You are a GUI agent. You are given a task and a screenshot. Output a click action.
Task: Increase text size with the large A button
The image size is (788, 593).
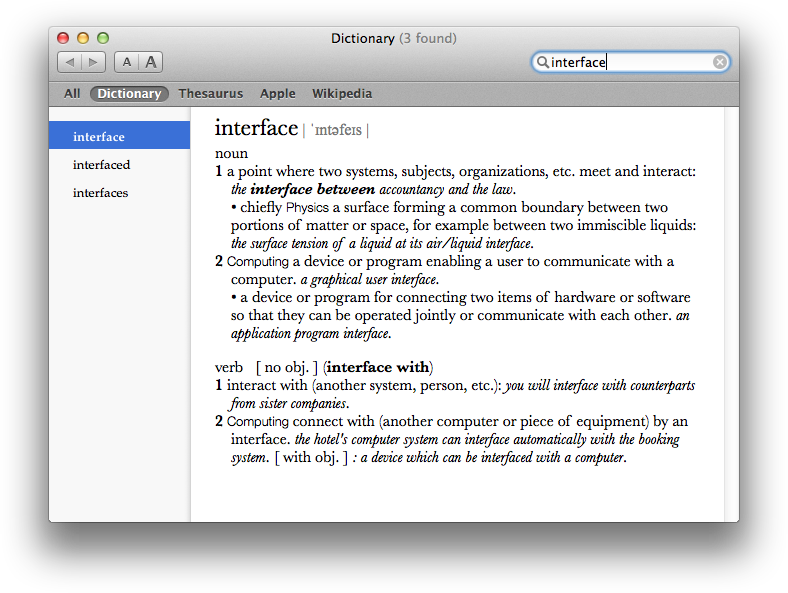click(x=151, y=62)
